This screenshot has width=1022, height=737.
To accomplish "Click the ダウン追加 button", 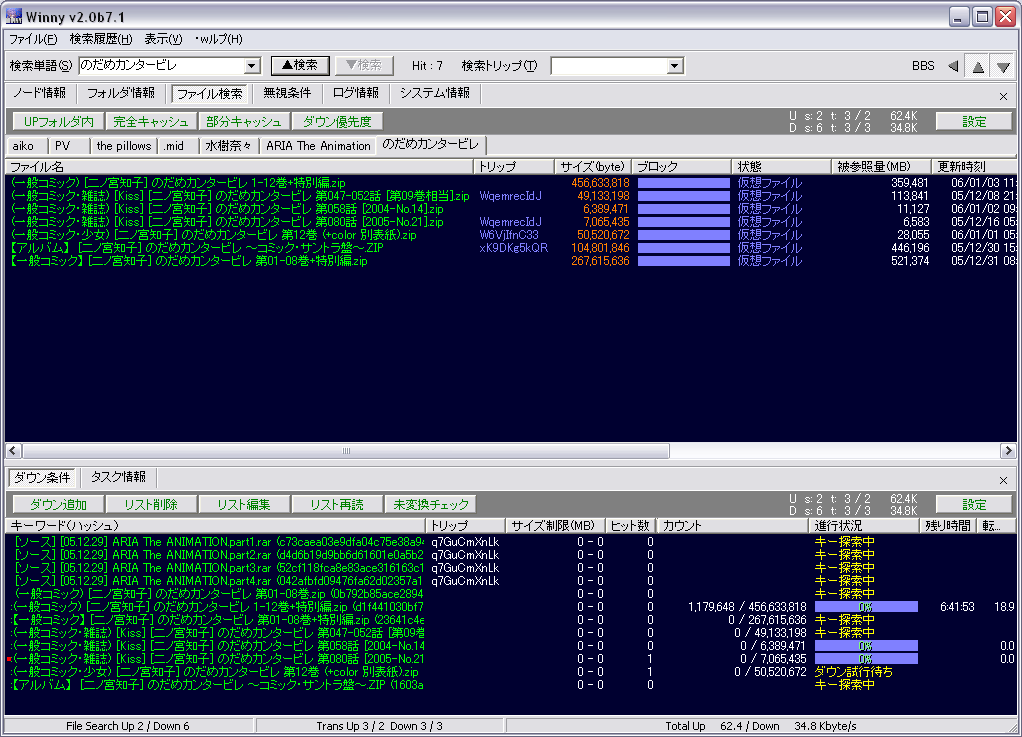I will tap(58, 505).
